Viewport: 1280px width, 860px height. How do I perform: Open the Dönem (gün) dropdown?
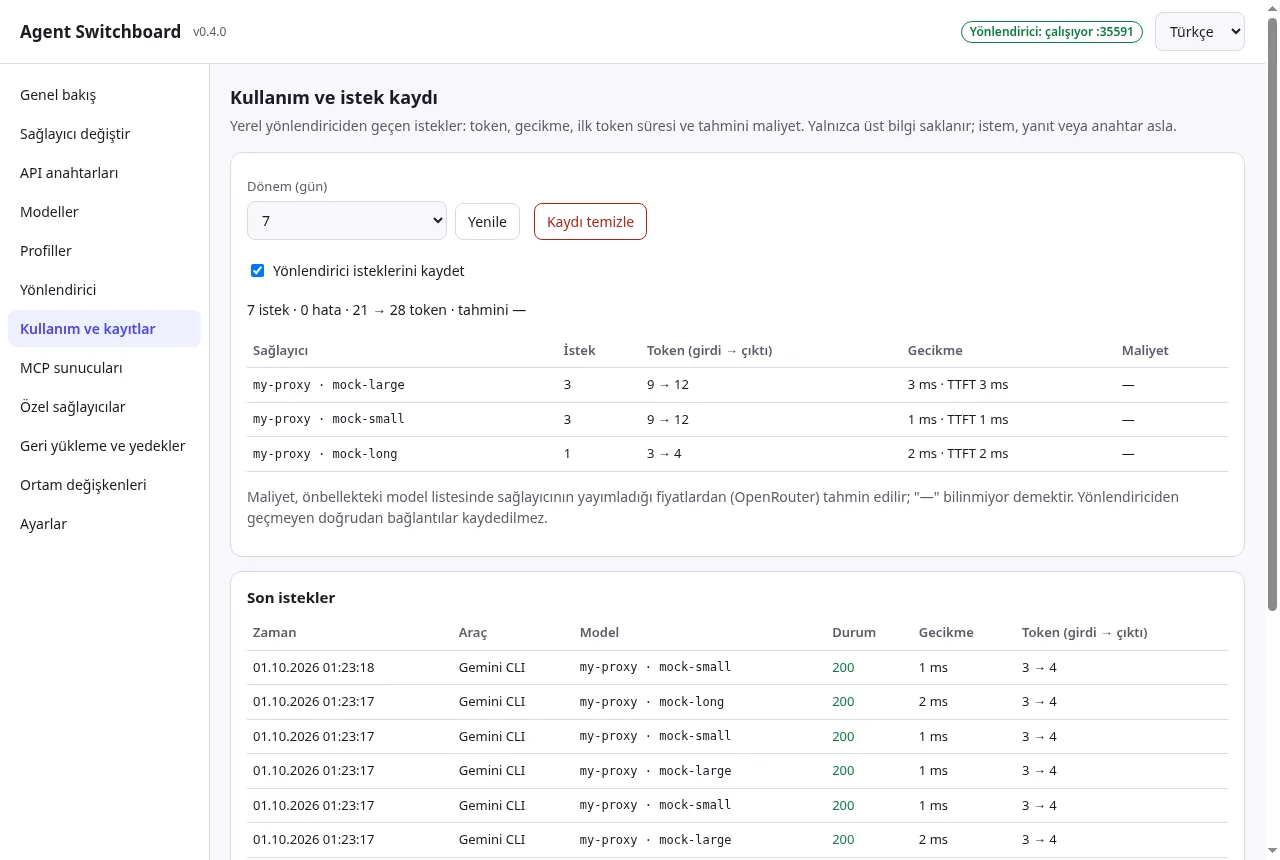(x=347, y=221)
